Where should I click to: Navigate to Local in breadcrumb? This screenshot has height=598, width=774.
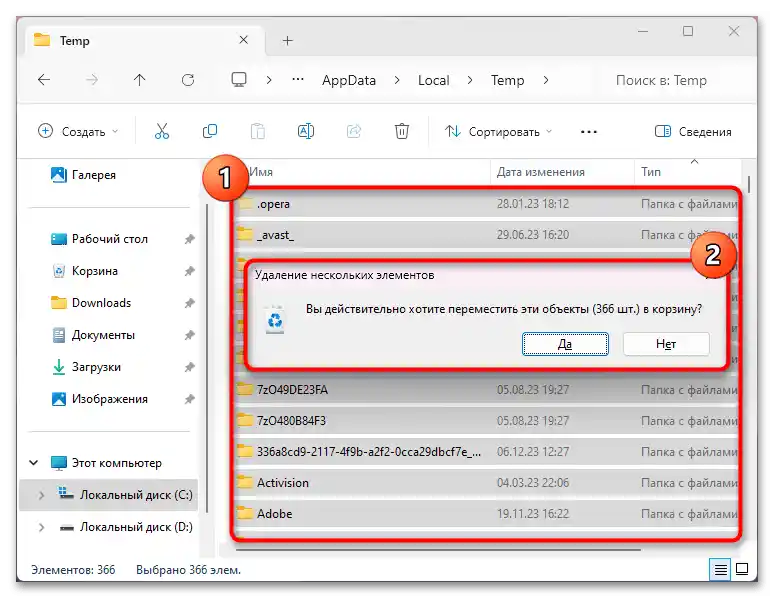point(433,80)
